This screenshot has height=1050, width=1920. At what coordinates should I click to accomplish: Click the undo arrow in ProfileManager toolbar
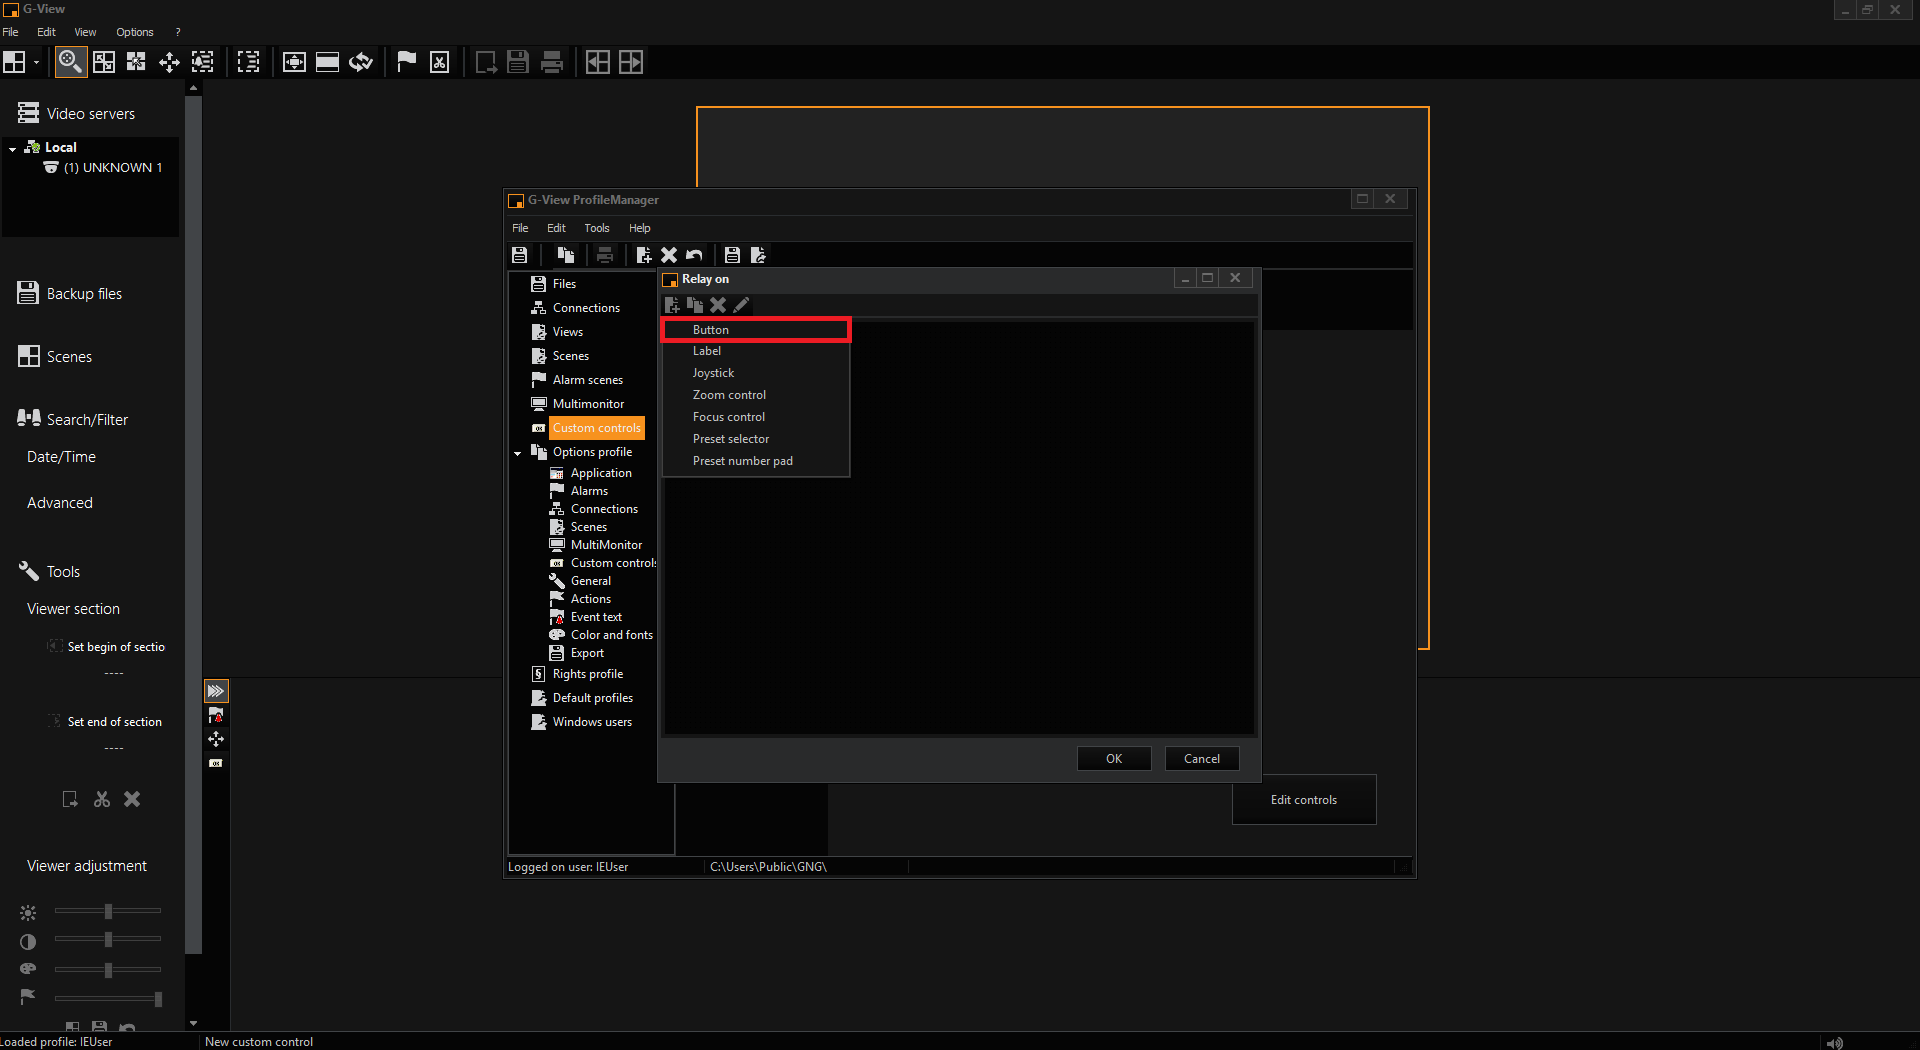pos(694,255)
